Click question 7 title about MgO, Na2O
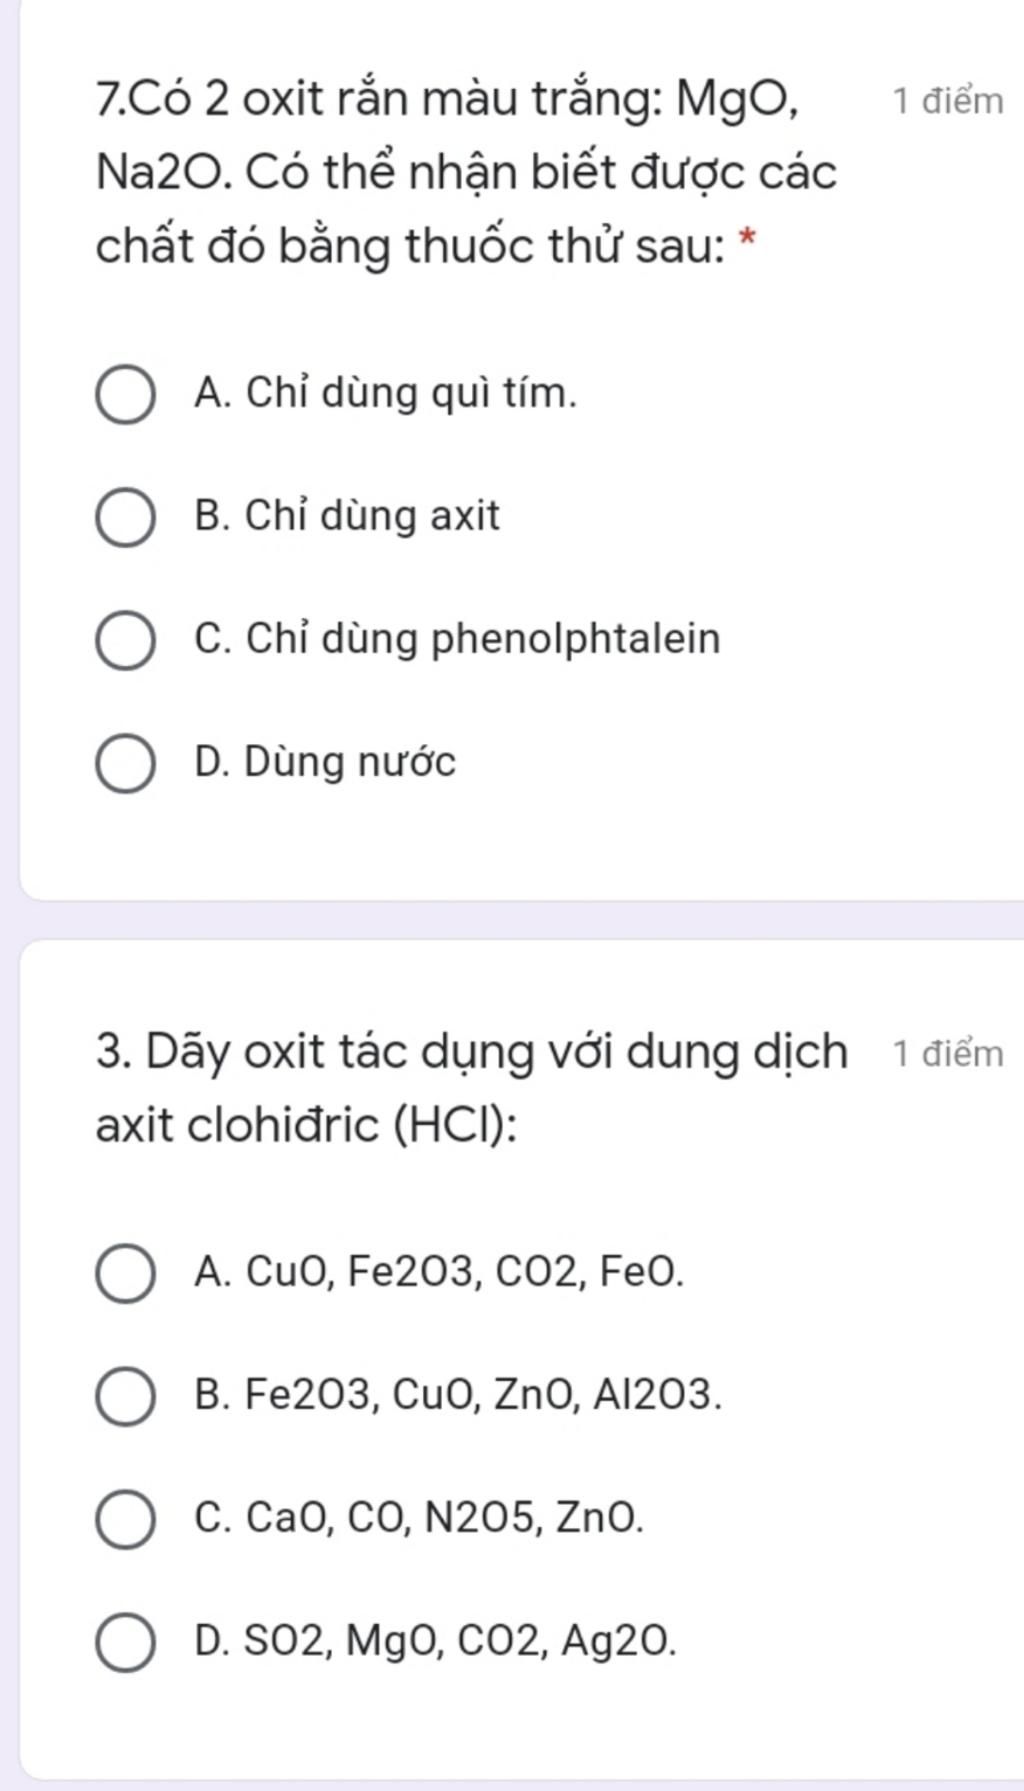Viewport: 1024px width, 1791px height. click(467, 173)
